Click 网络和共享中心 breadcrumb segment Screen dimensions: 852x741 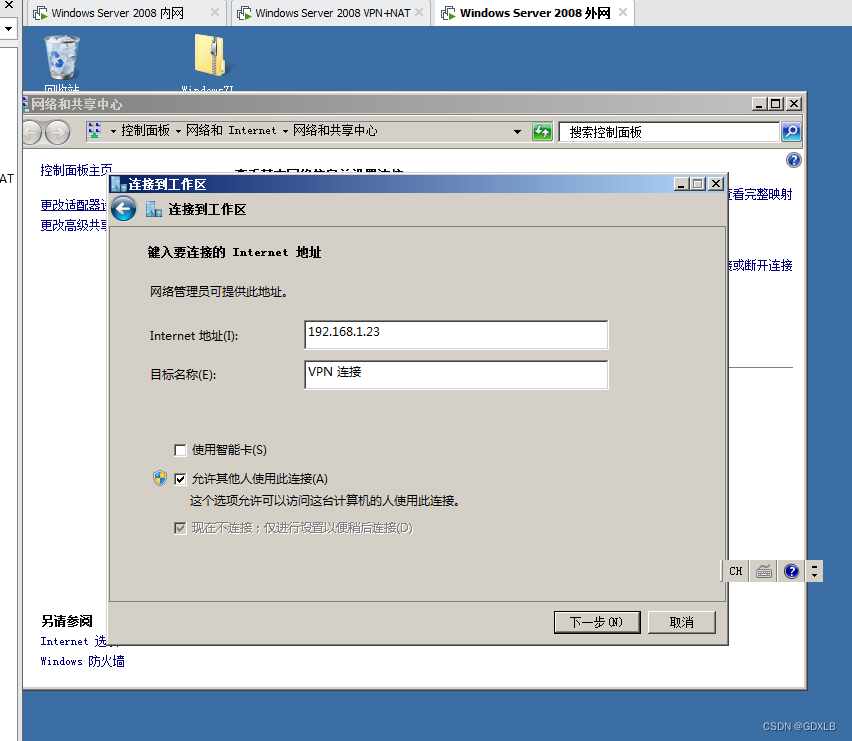click(x=335, y=130)
